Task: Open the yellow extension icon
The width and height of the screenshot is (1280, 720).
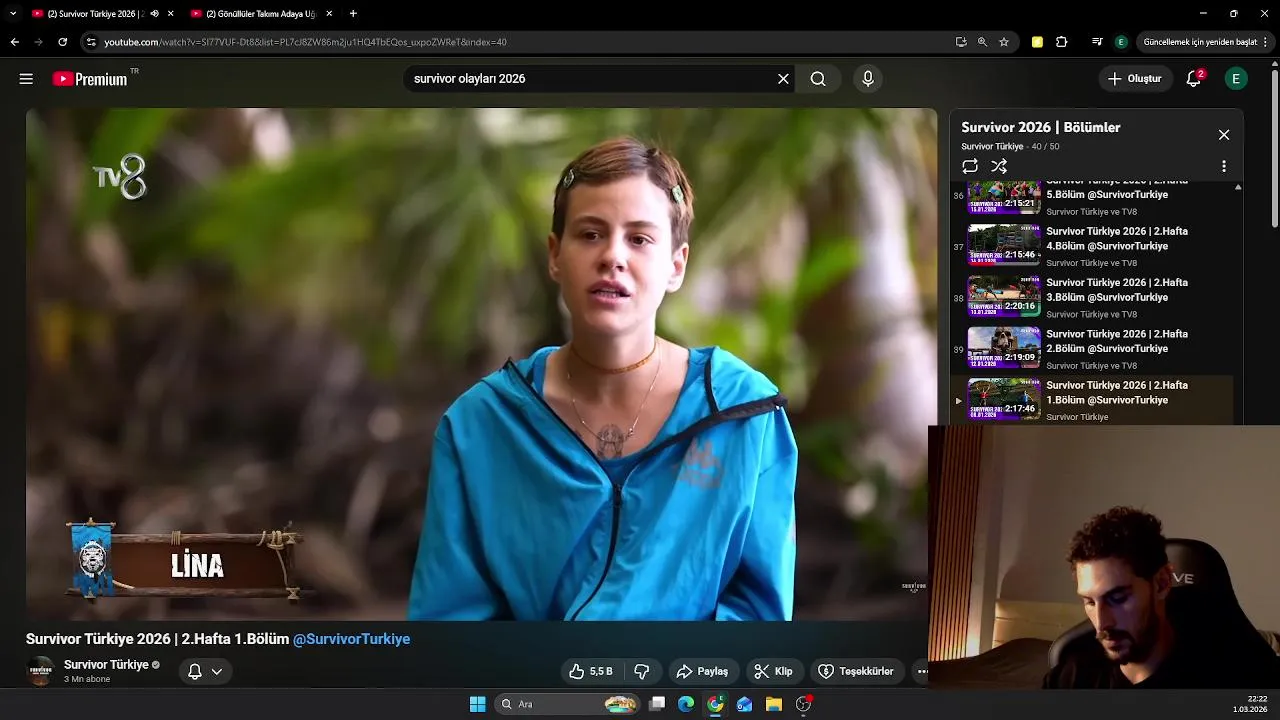Action: 1037,42
